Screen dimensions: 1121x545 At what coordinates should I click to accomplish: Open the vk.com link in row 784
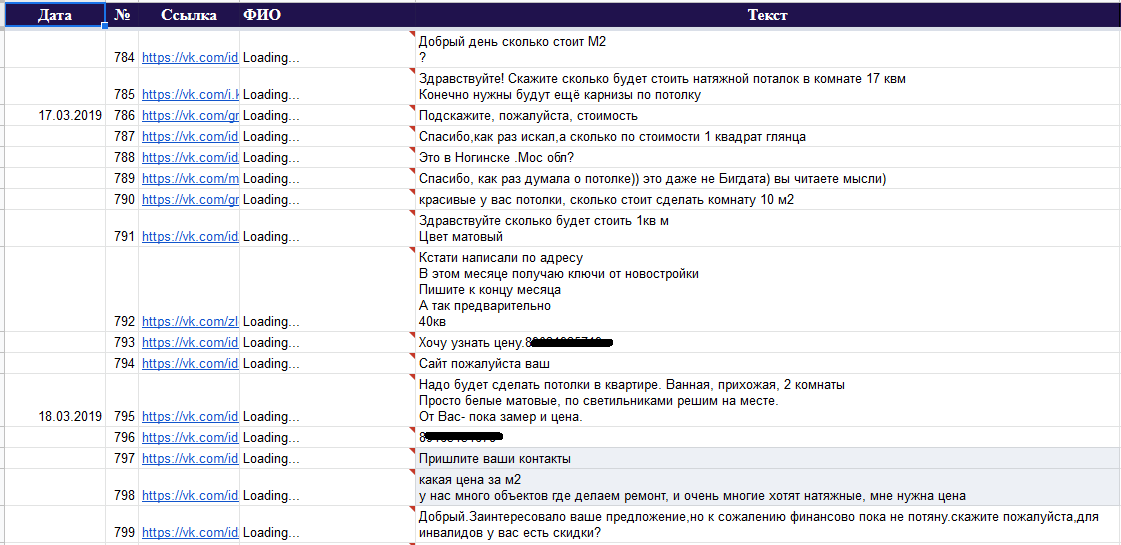[189, 58]
